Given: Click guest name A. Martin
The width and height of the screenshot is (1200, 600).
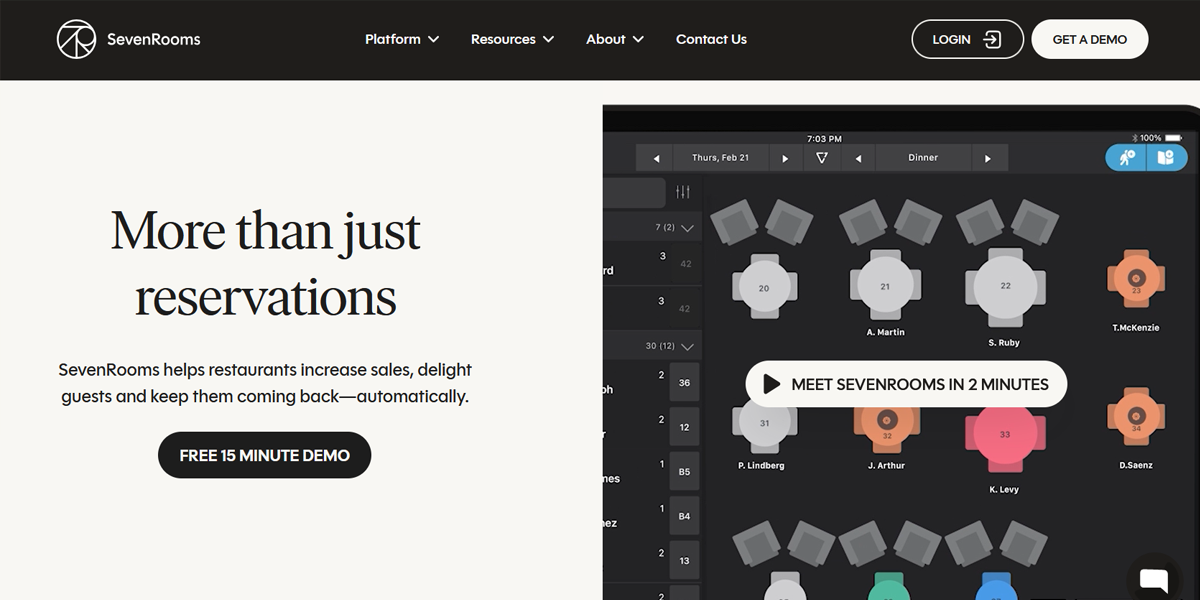Looking at the screenshot, I should coord(885,332).
